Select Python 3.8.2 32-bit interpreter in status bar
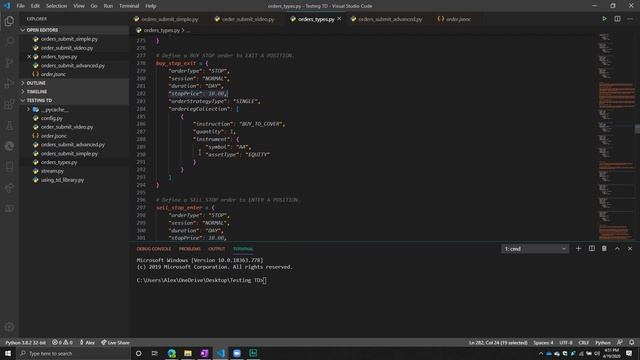Viewport: 640px width, 360px height. [x=25, y=342]
